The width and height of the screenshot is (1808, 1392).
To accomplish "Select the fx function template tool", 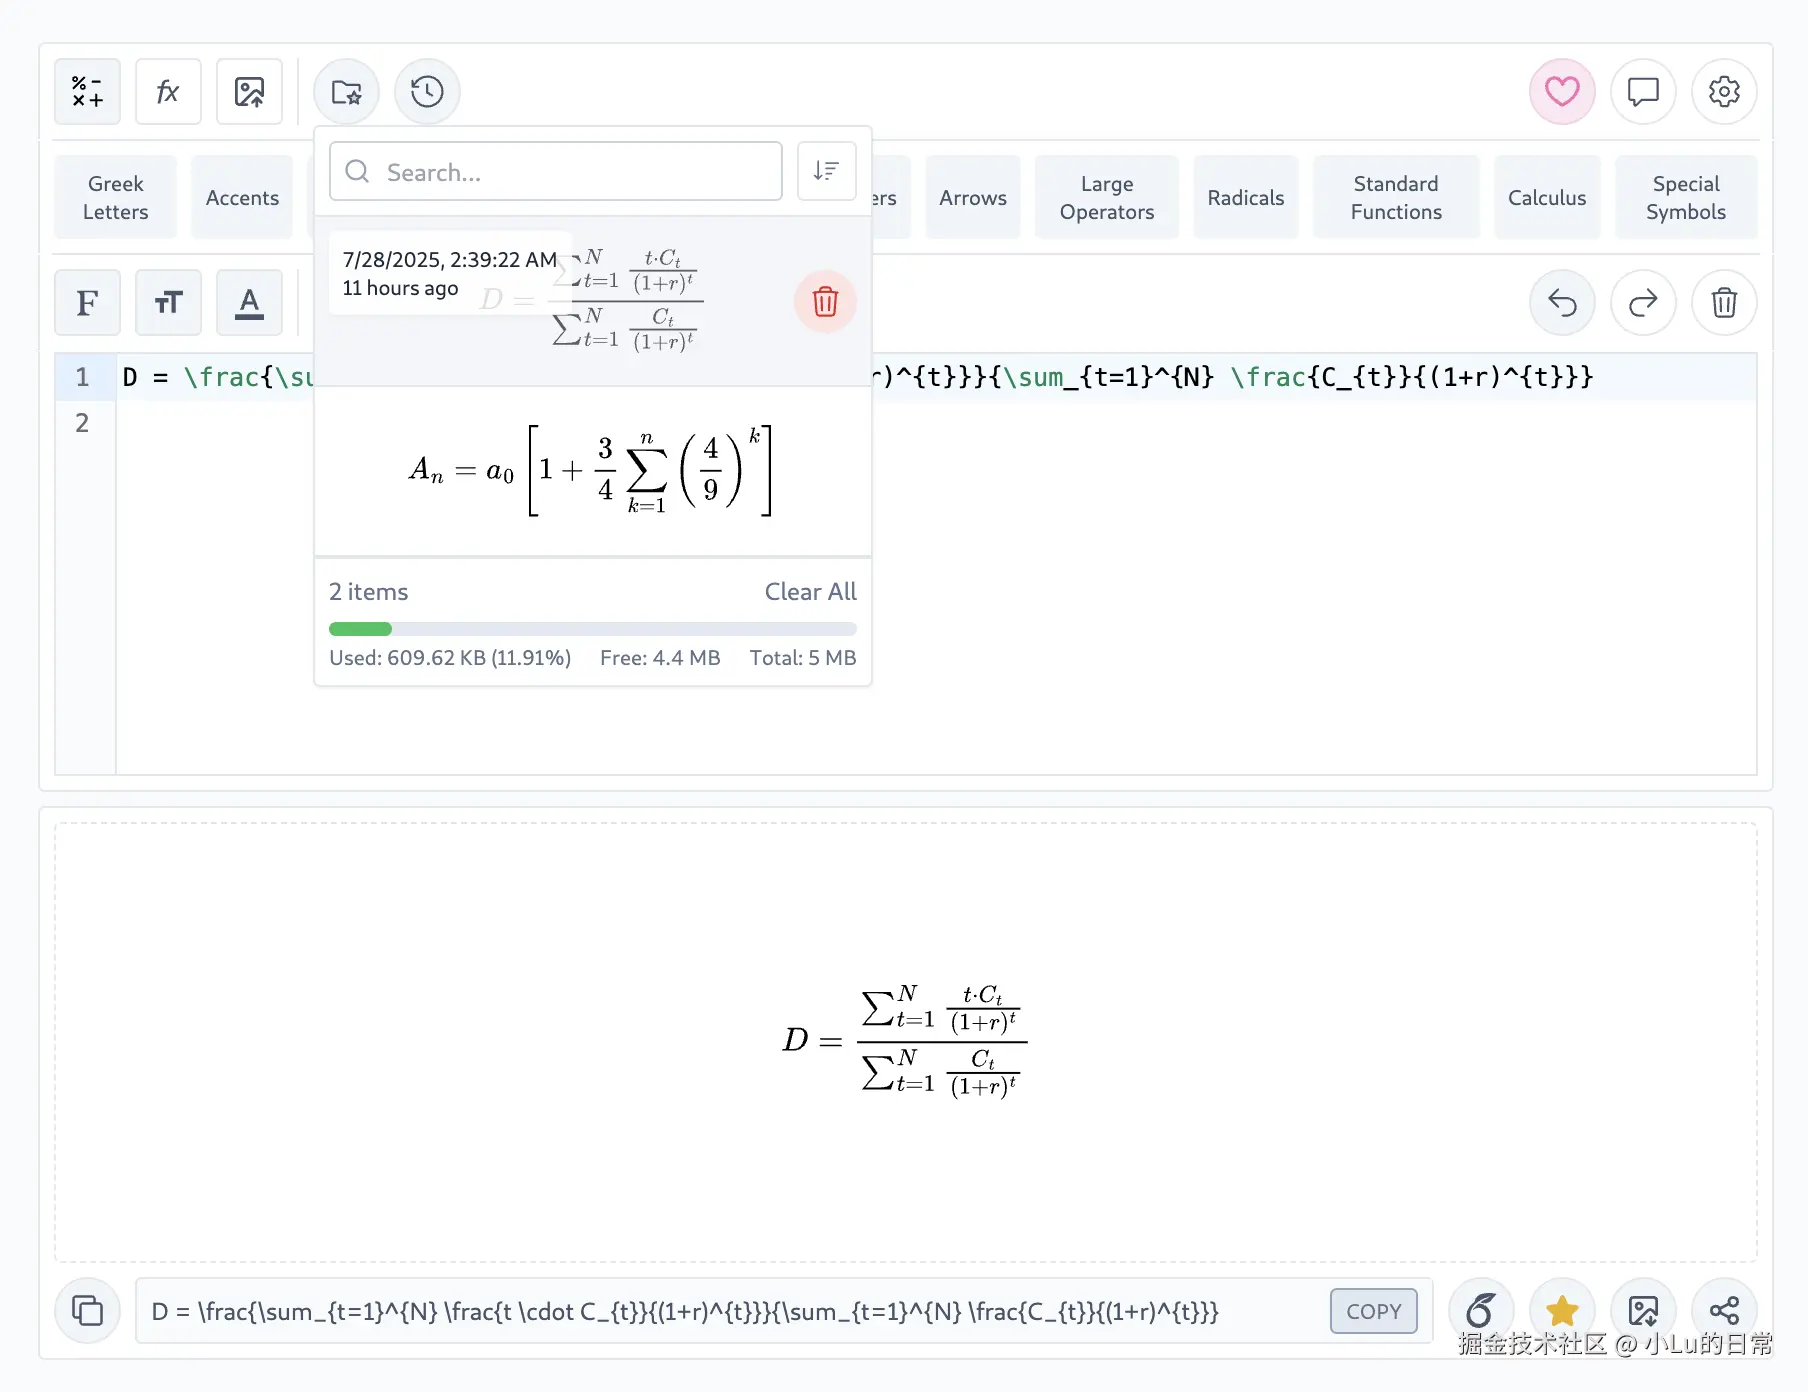I will (x=168, y=91).
